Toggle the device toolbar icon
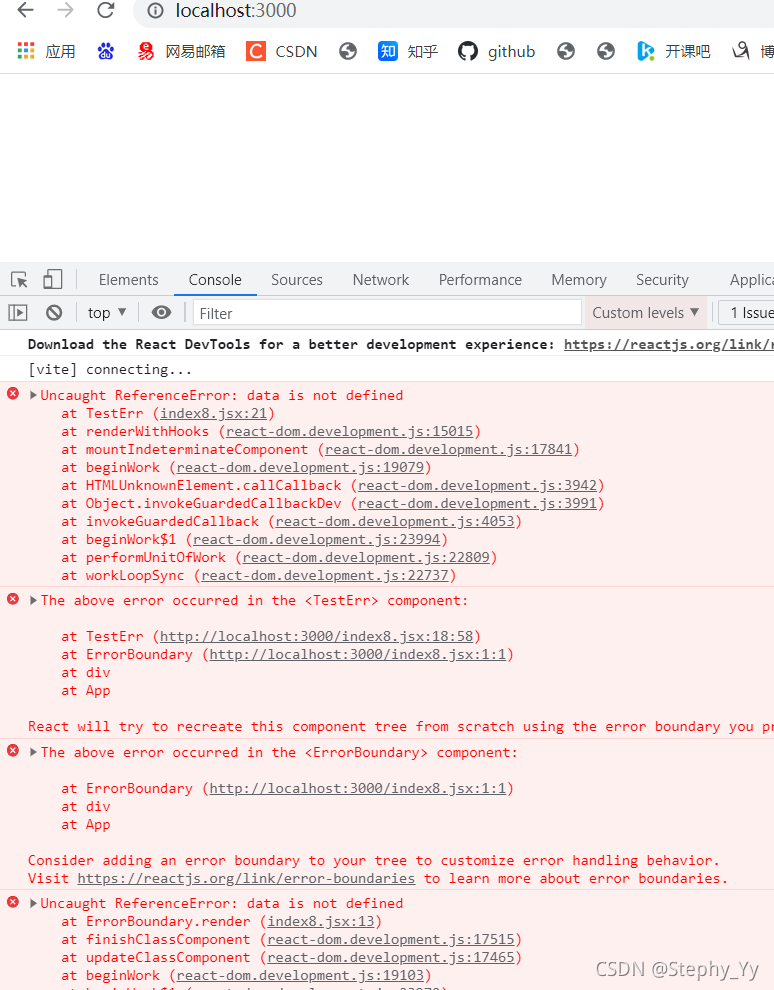 (x=52, y=279)
